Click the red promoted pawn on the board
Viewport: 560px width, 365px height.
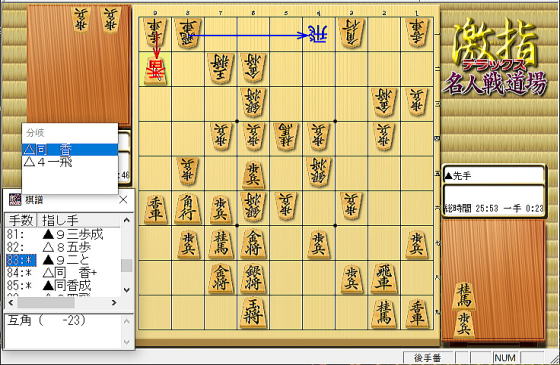(155, 69)
